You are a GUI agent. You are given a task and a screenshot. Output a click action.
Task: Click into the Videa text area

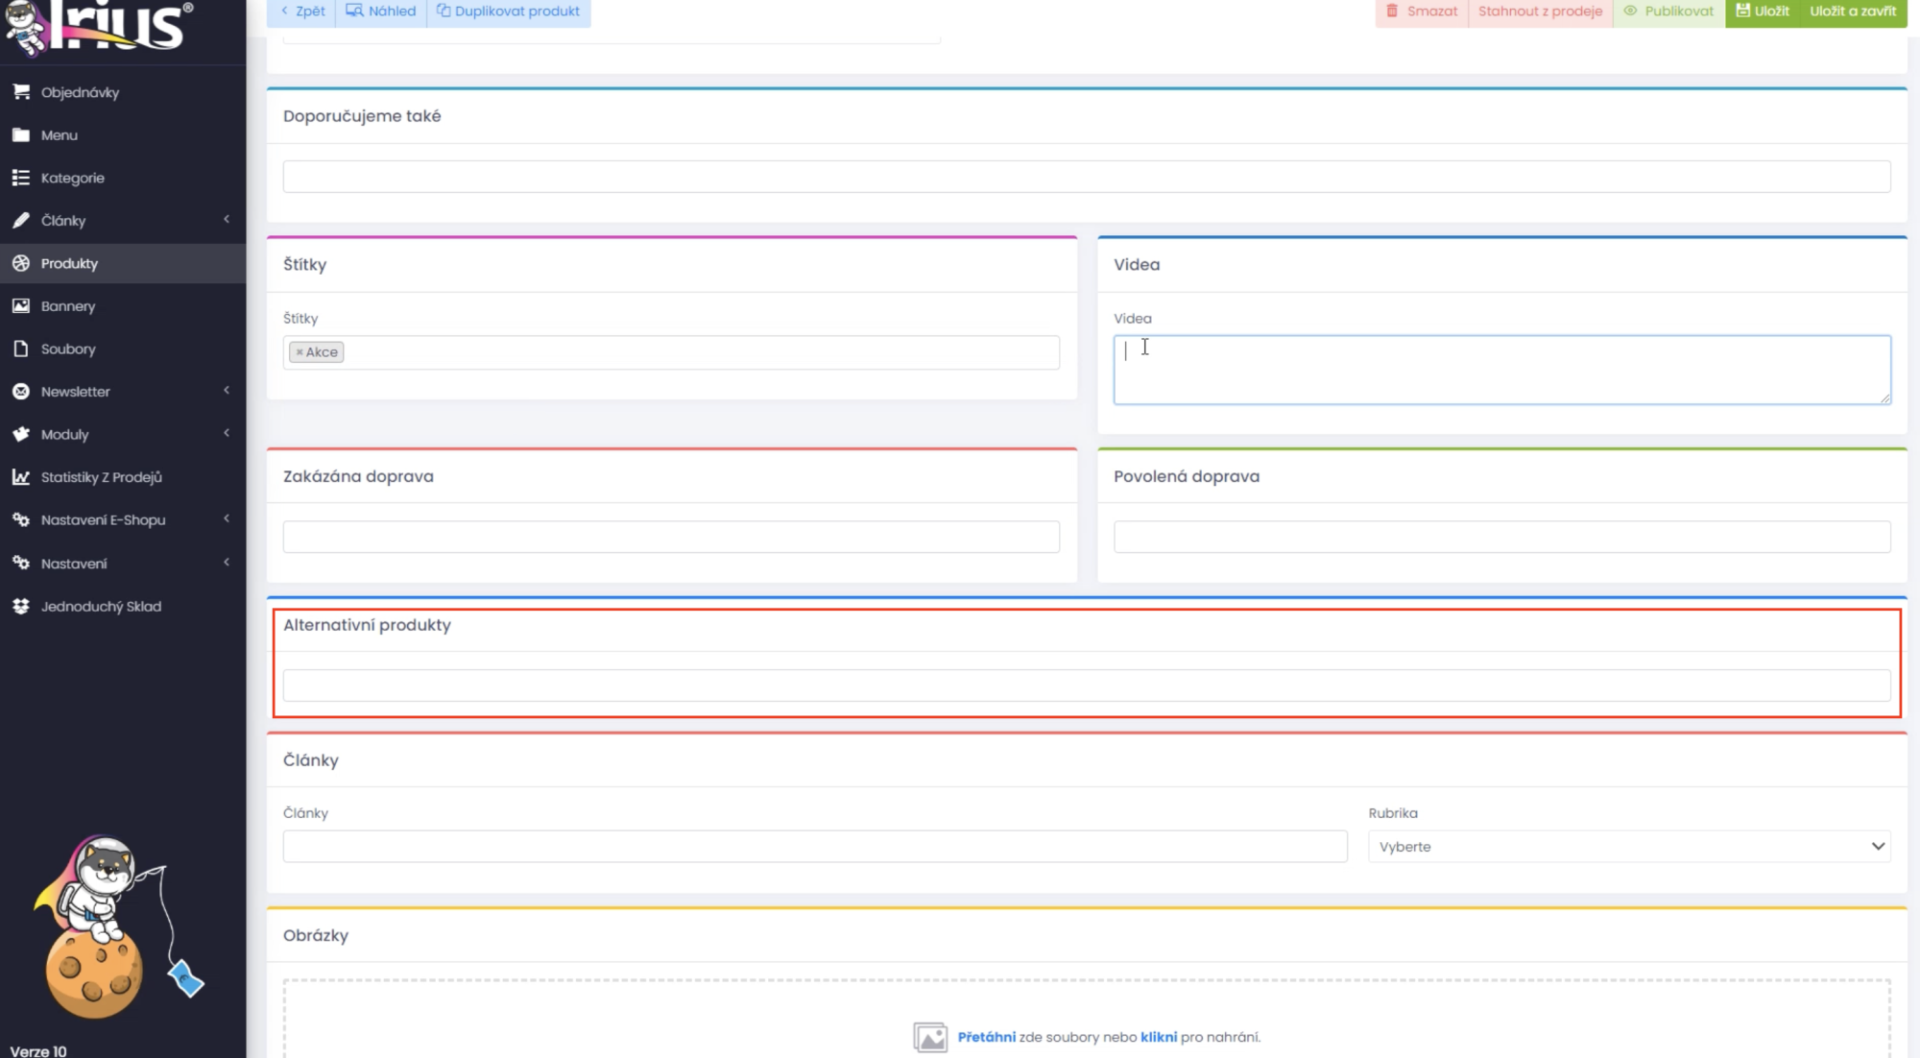[1502, 370]
